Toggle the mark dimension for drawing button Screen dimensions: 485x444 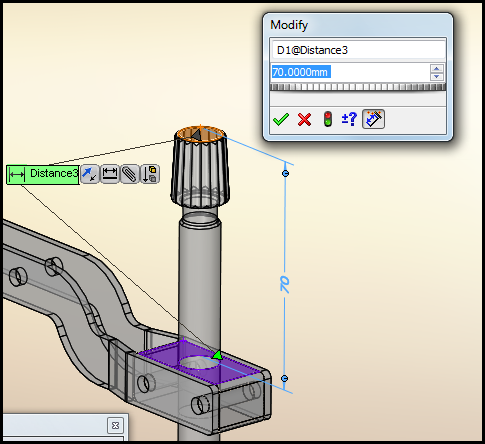coord(373,119)
